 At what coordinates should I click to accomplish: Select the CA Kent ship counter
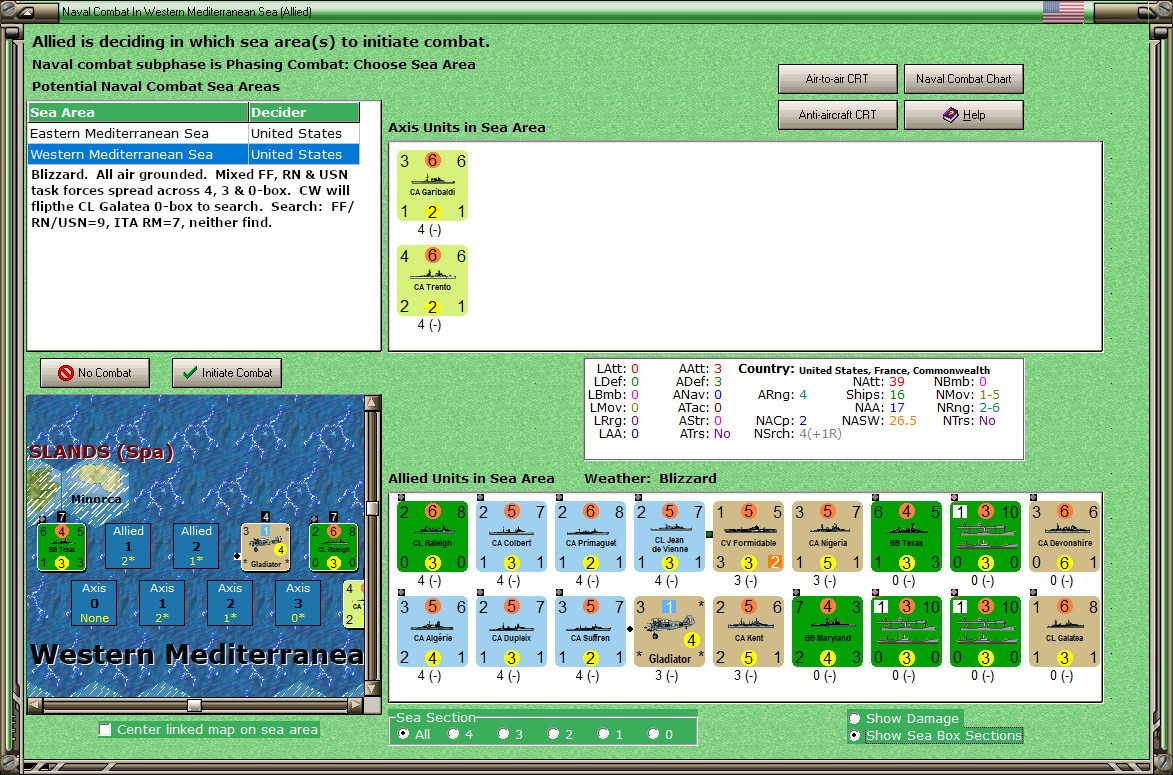click(748, 631)
